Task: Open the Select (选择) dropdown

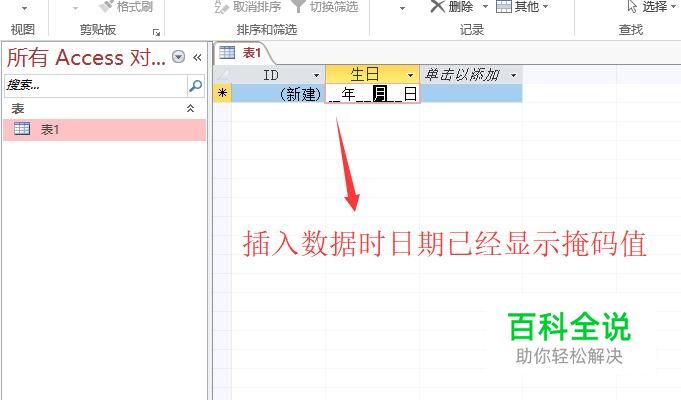Action: point(651,7)
